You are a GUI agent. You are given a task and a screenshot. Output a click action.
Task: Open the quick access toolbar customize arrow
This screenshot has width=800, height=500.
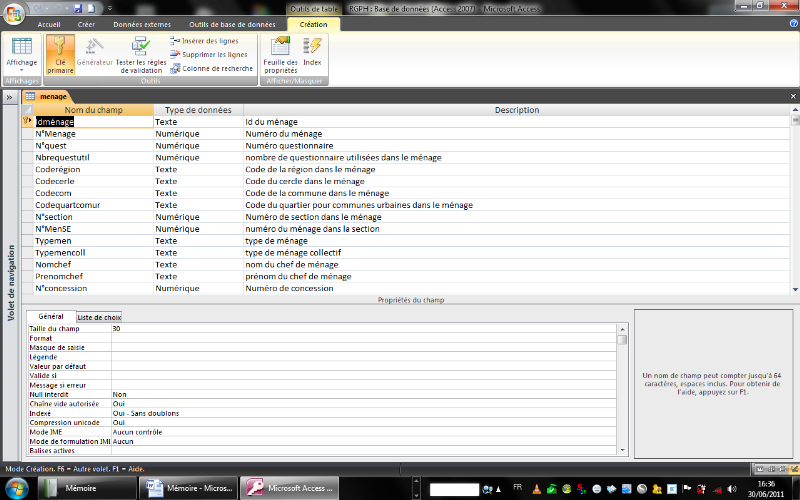coord(108,6)
